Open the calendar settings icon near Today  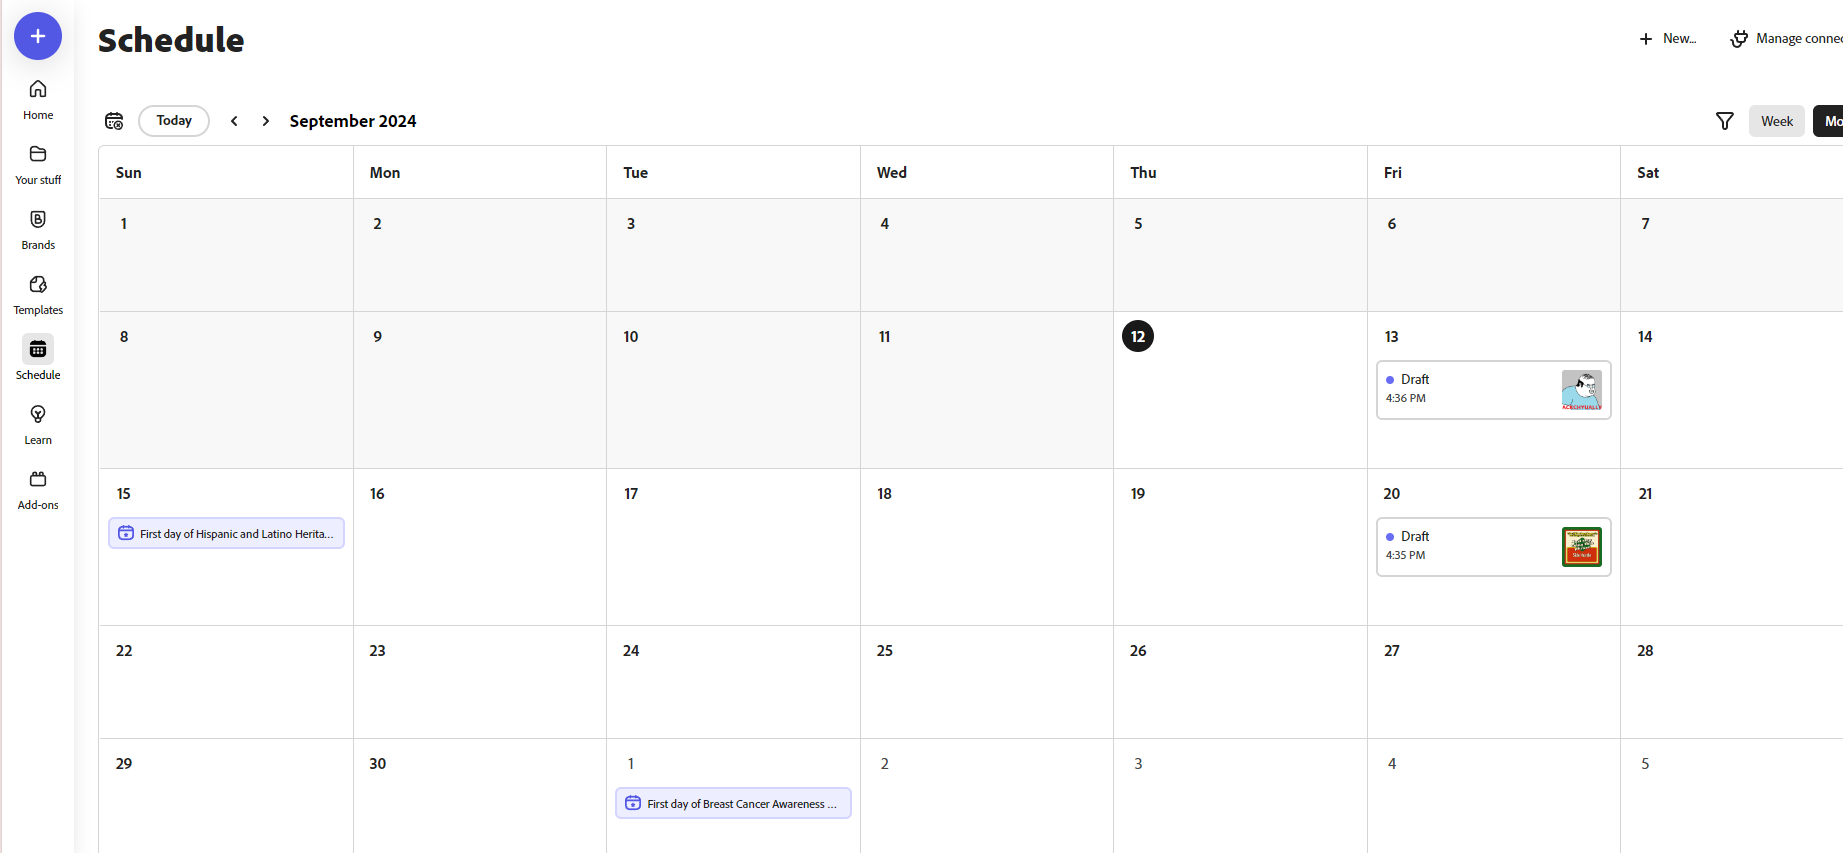[x=114, y=120]
